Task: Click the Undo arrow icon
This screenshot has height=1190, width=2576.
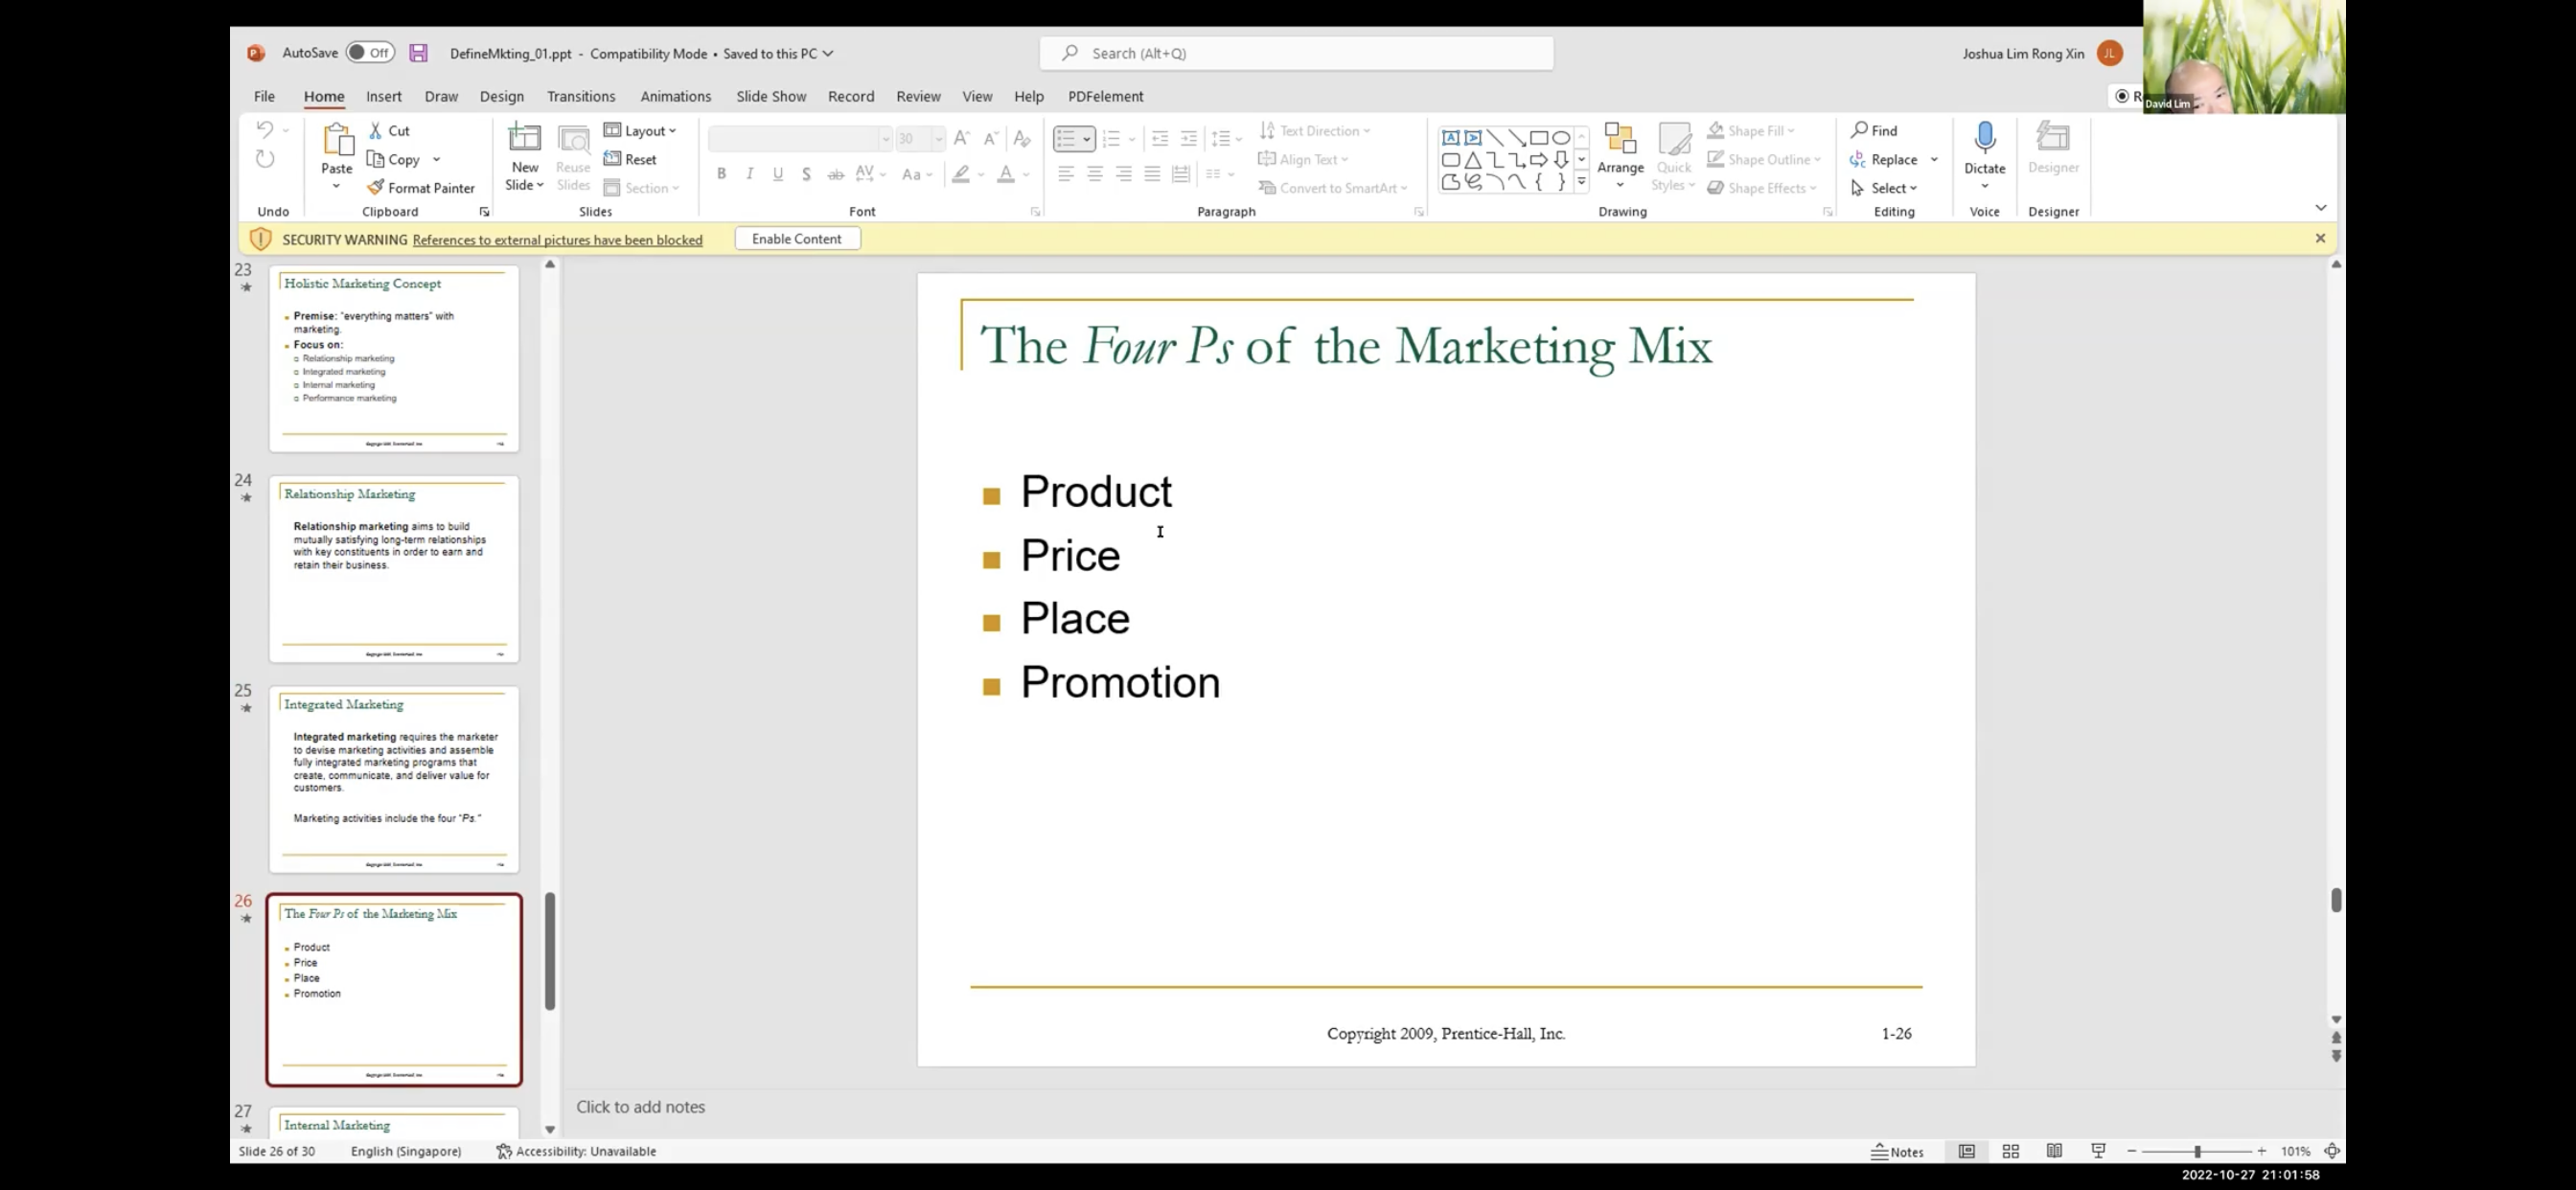Action: click(x=264, y=130)
